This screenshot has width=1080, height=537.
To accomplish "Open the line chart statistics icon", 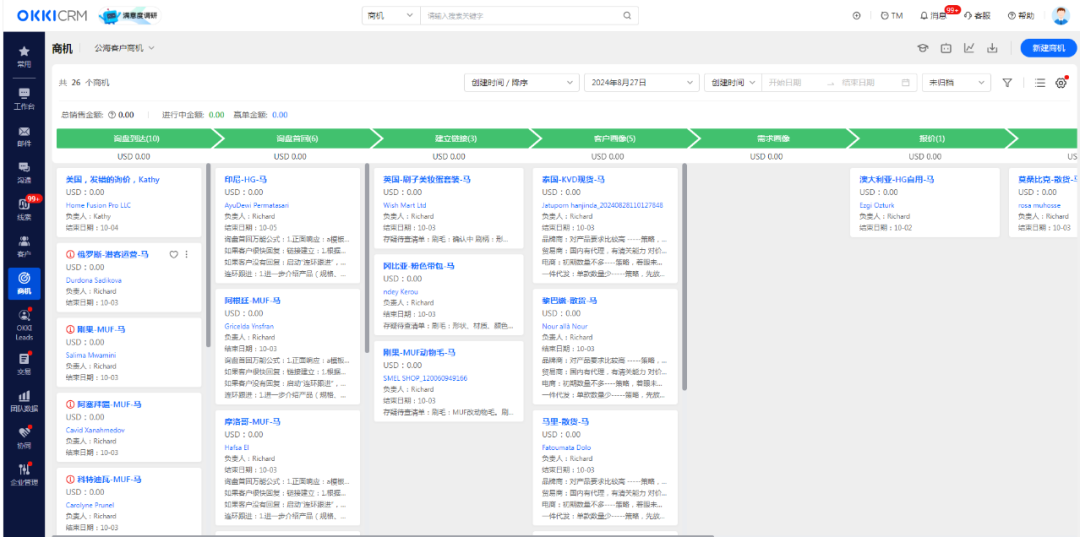I will pyautogui.click(x=969, y=48).
